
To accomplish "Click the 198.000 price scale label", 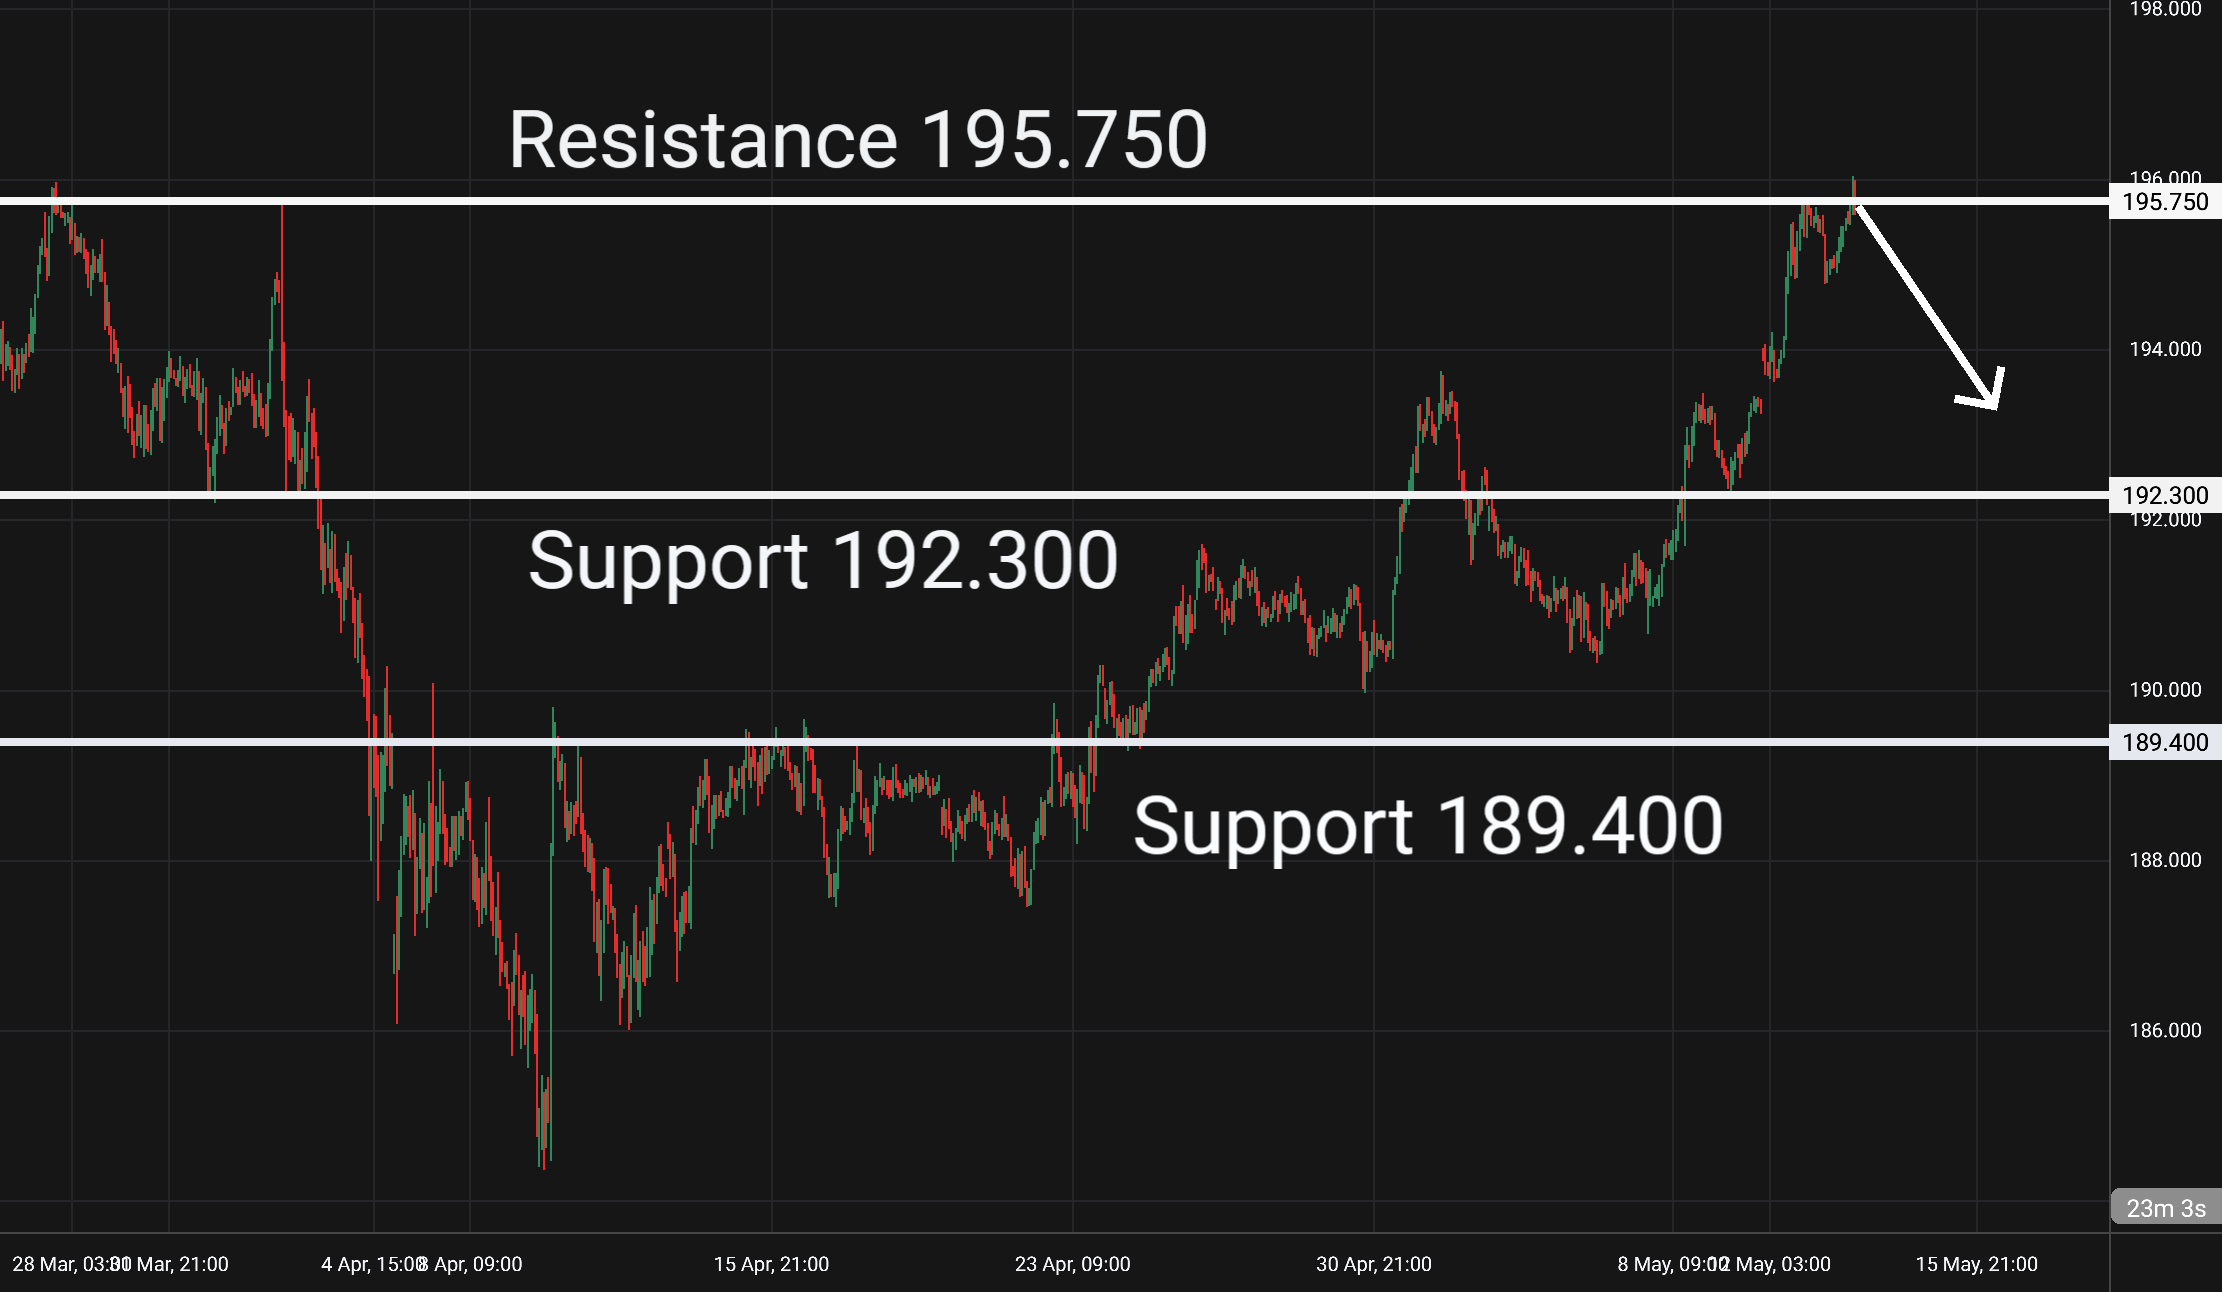I will pos(2165,10).
